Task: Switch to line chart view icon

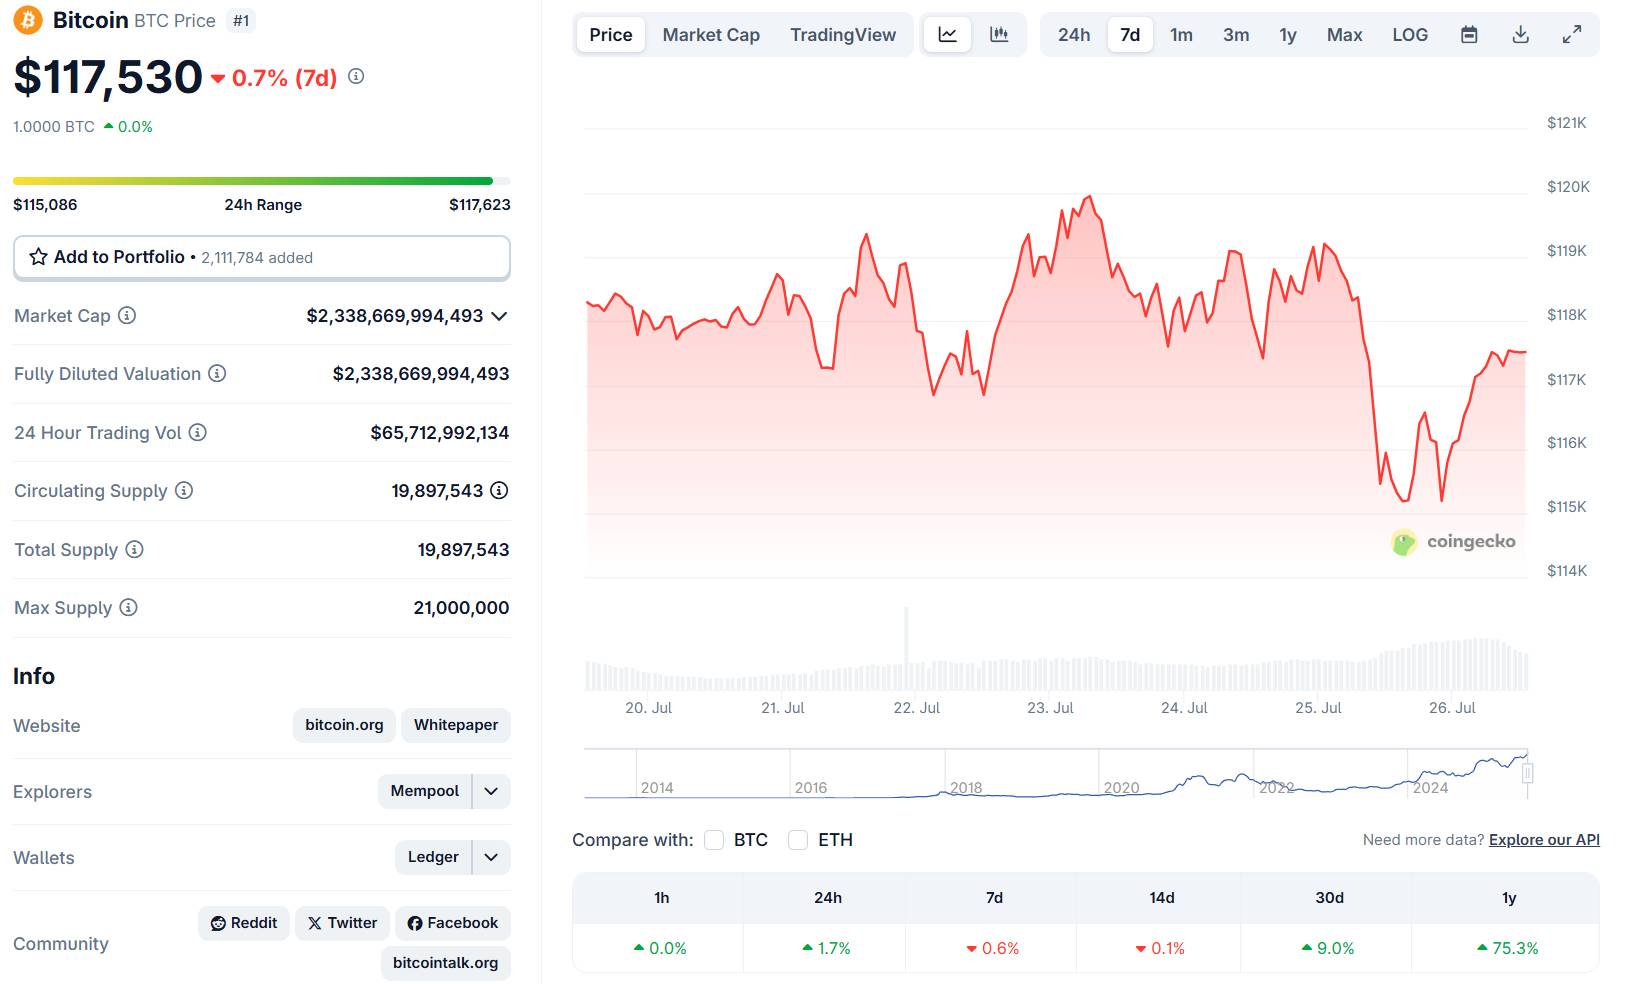Action: (947, 35)
